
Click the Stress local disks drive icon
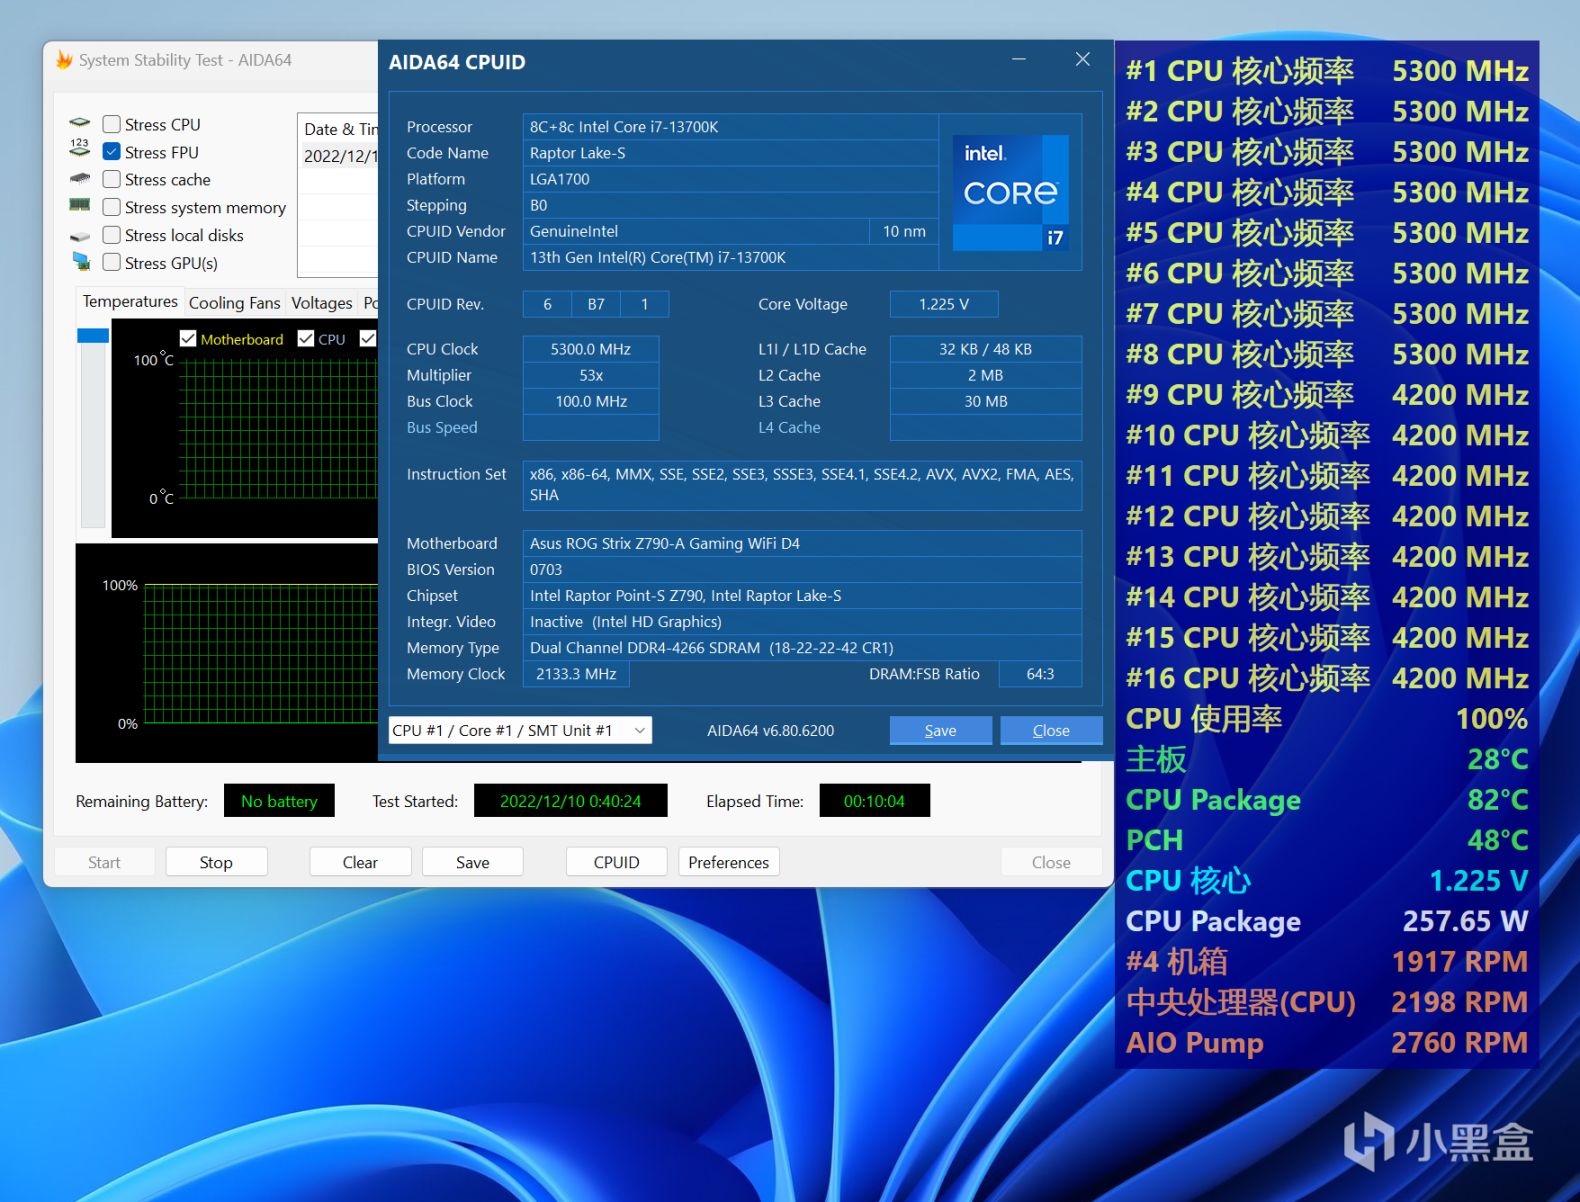pyautogui.click(x=80, y=236)
